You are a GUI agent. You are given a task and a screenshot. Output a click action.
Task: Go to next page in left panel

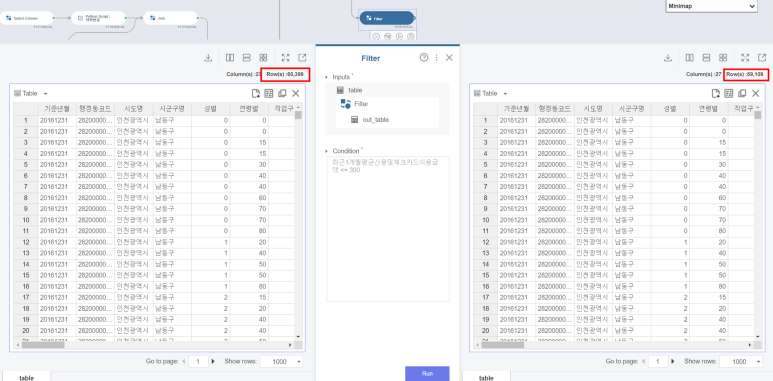[213, 361]
